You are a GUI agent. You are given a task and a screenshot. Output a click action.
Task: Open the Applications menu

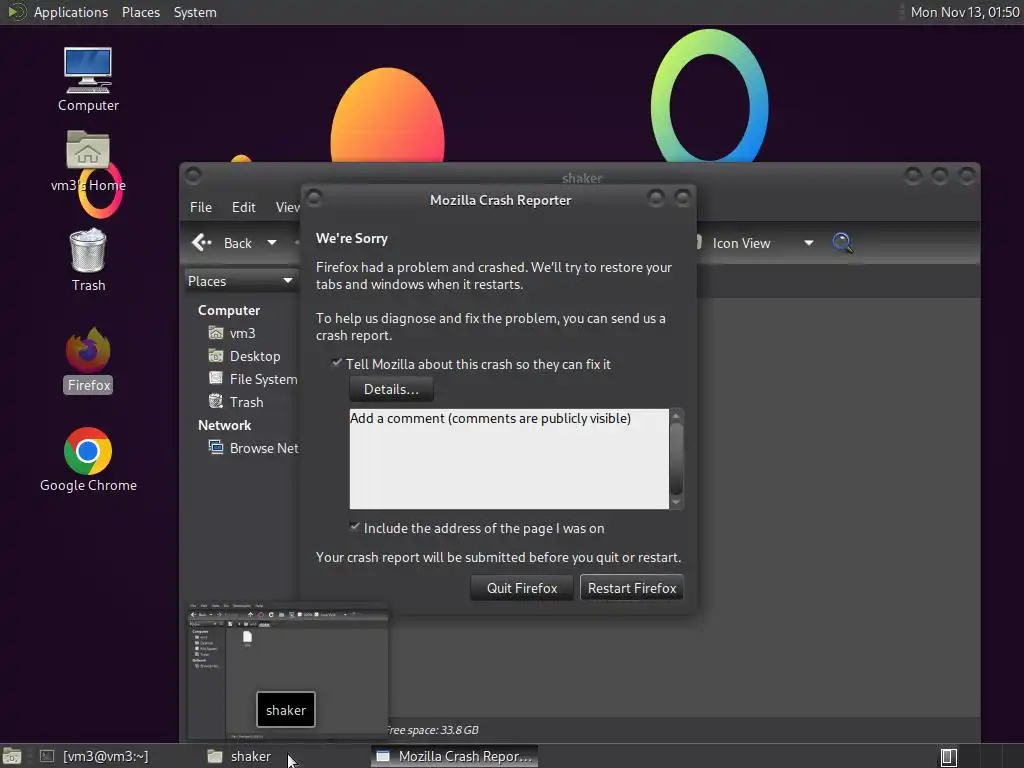pyautogui.click(x=71, y=12)
